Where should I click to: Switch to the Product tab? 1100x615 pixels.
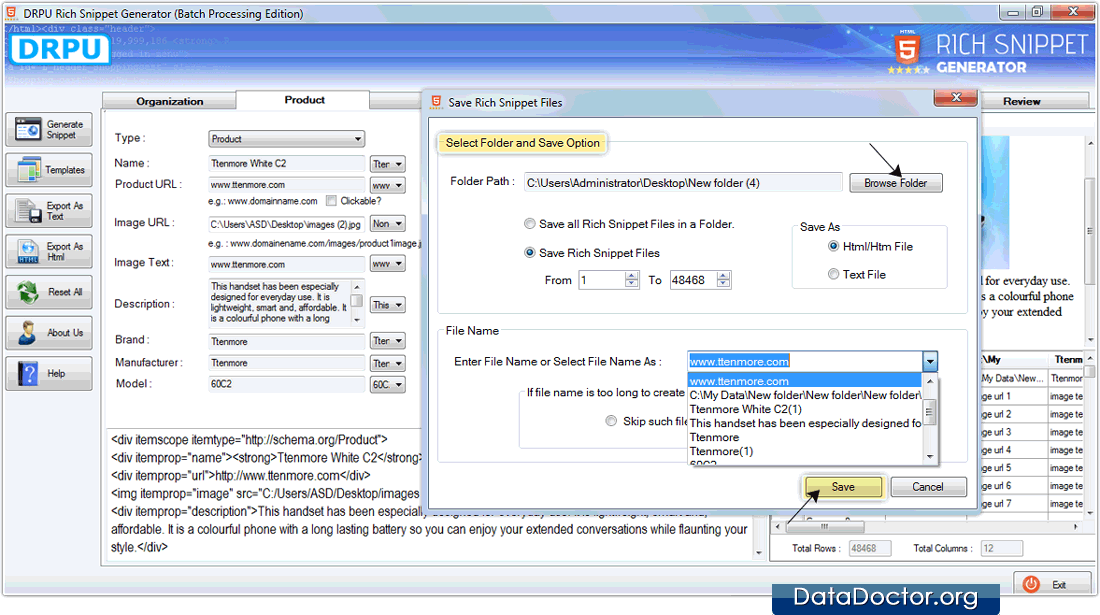click(304, 100)
